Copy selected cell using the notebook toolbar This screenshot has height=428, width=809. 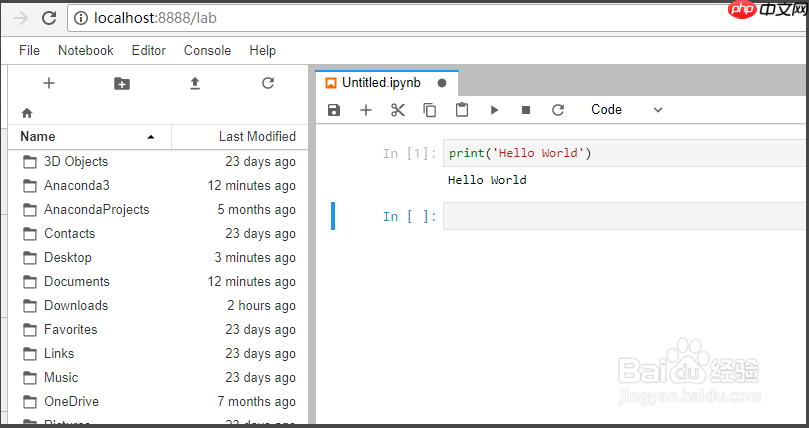tap(430, 110)
